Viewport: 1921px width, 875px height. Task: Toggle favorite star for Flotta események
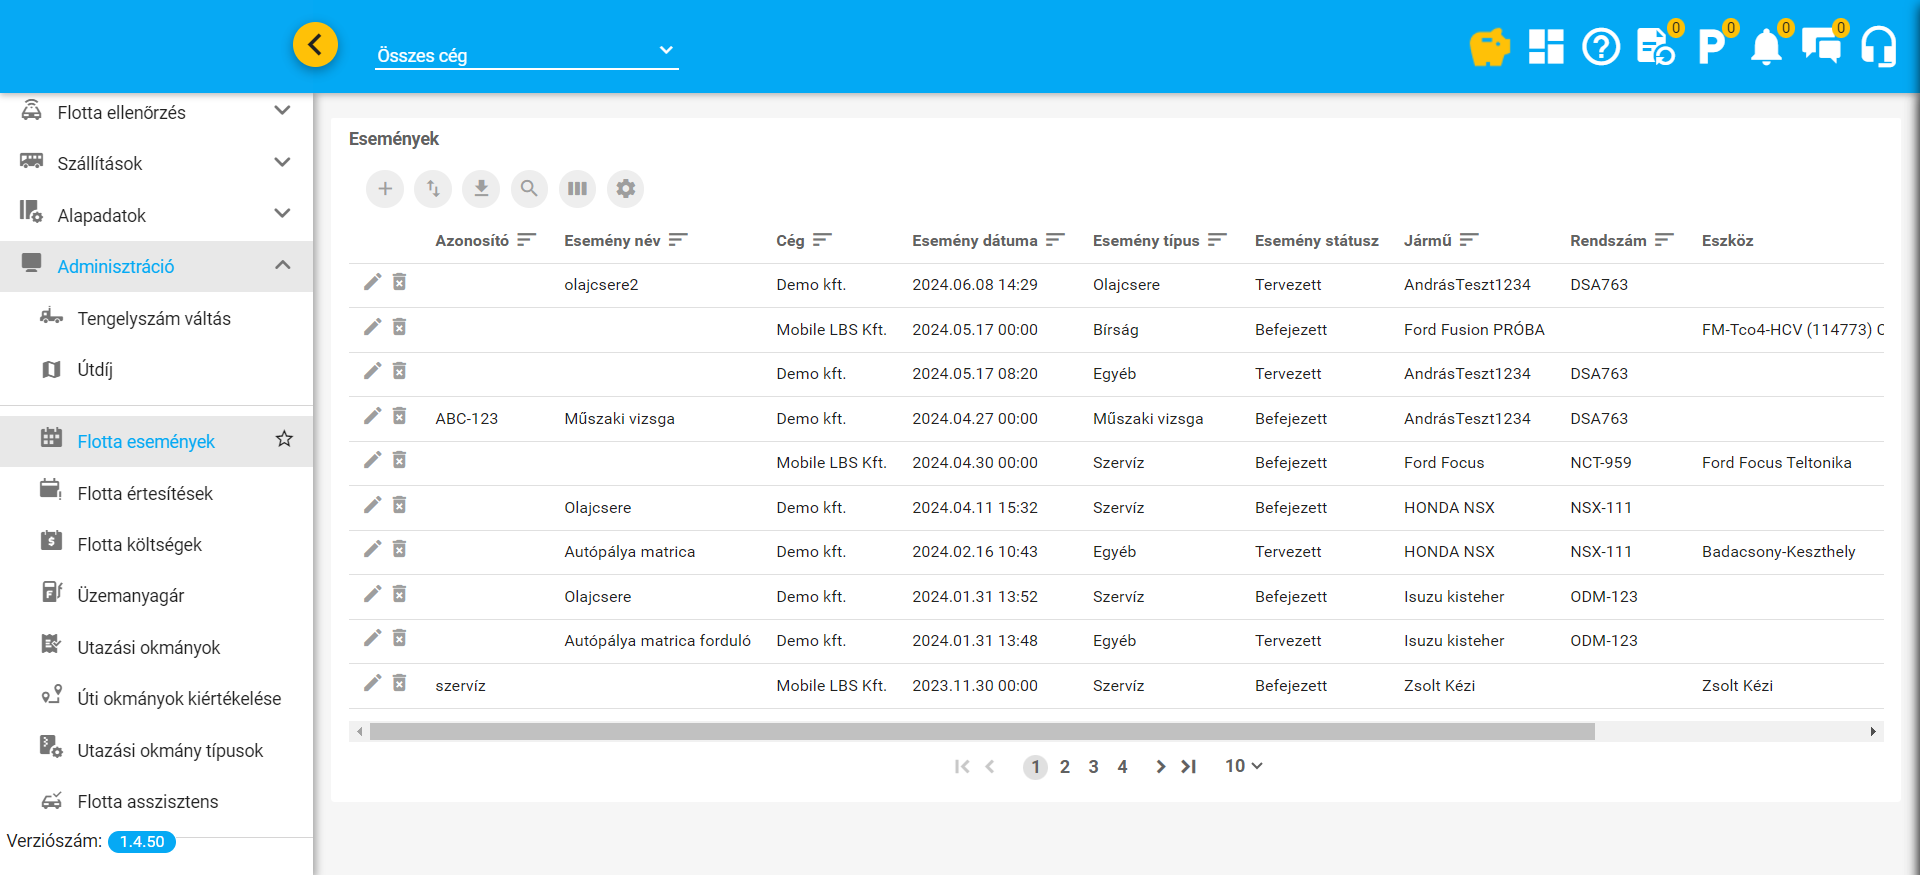(x=284, y=439)
